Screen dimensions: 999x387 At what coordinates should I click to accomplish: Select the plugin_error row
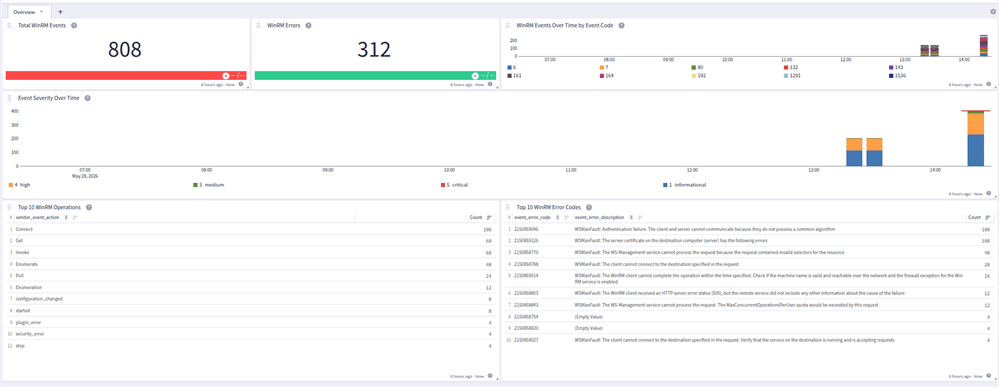point(250,322)
